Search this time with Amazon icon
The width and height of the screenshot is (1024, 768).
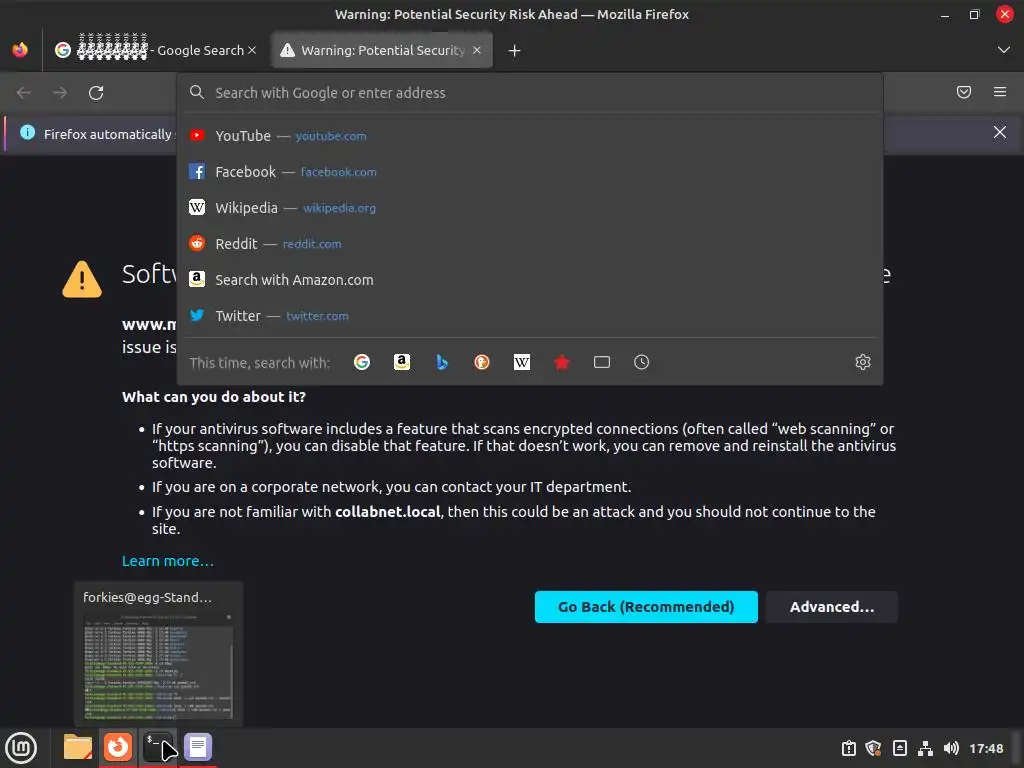pos(402,362)
